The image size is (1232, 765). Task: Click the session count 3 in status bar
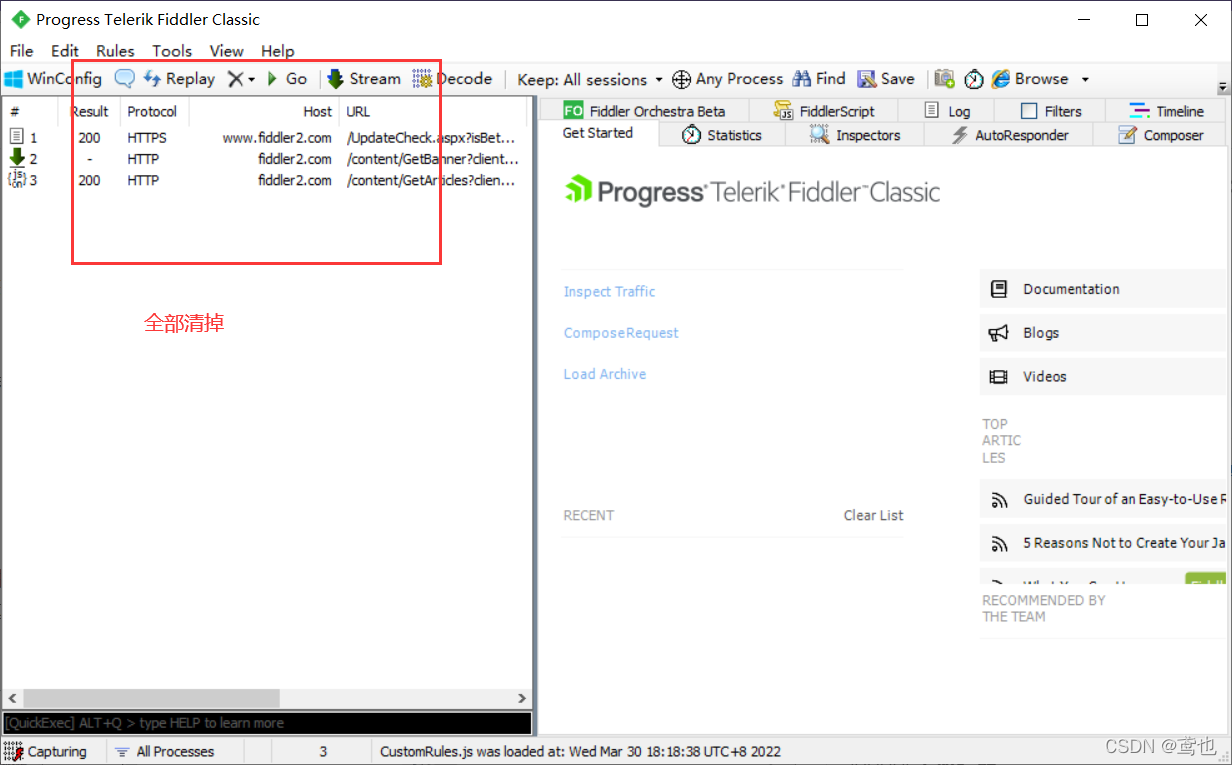[323, 751]
